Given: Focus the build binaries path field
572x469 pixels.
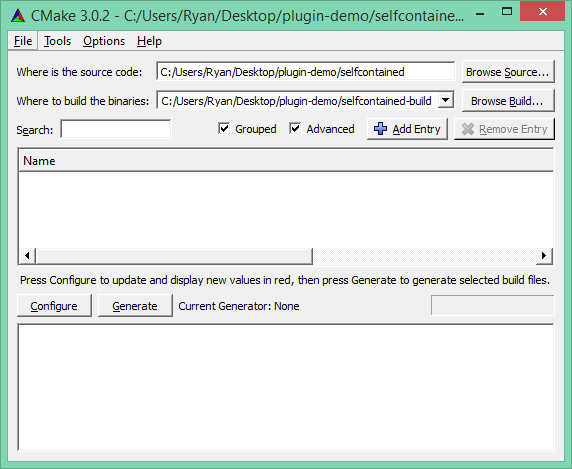Looking at the screenshot, I should 297,101.
